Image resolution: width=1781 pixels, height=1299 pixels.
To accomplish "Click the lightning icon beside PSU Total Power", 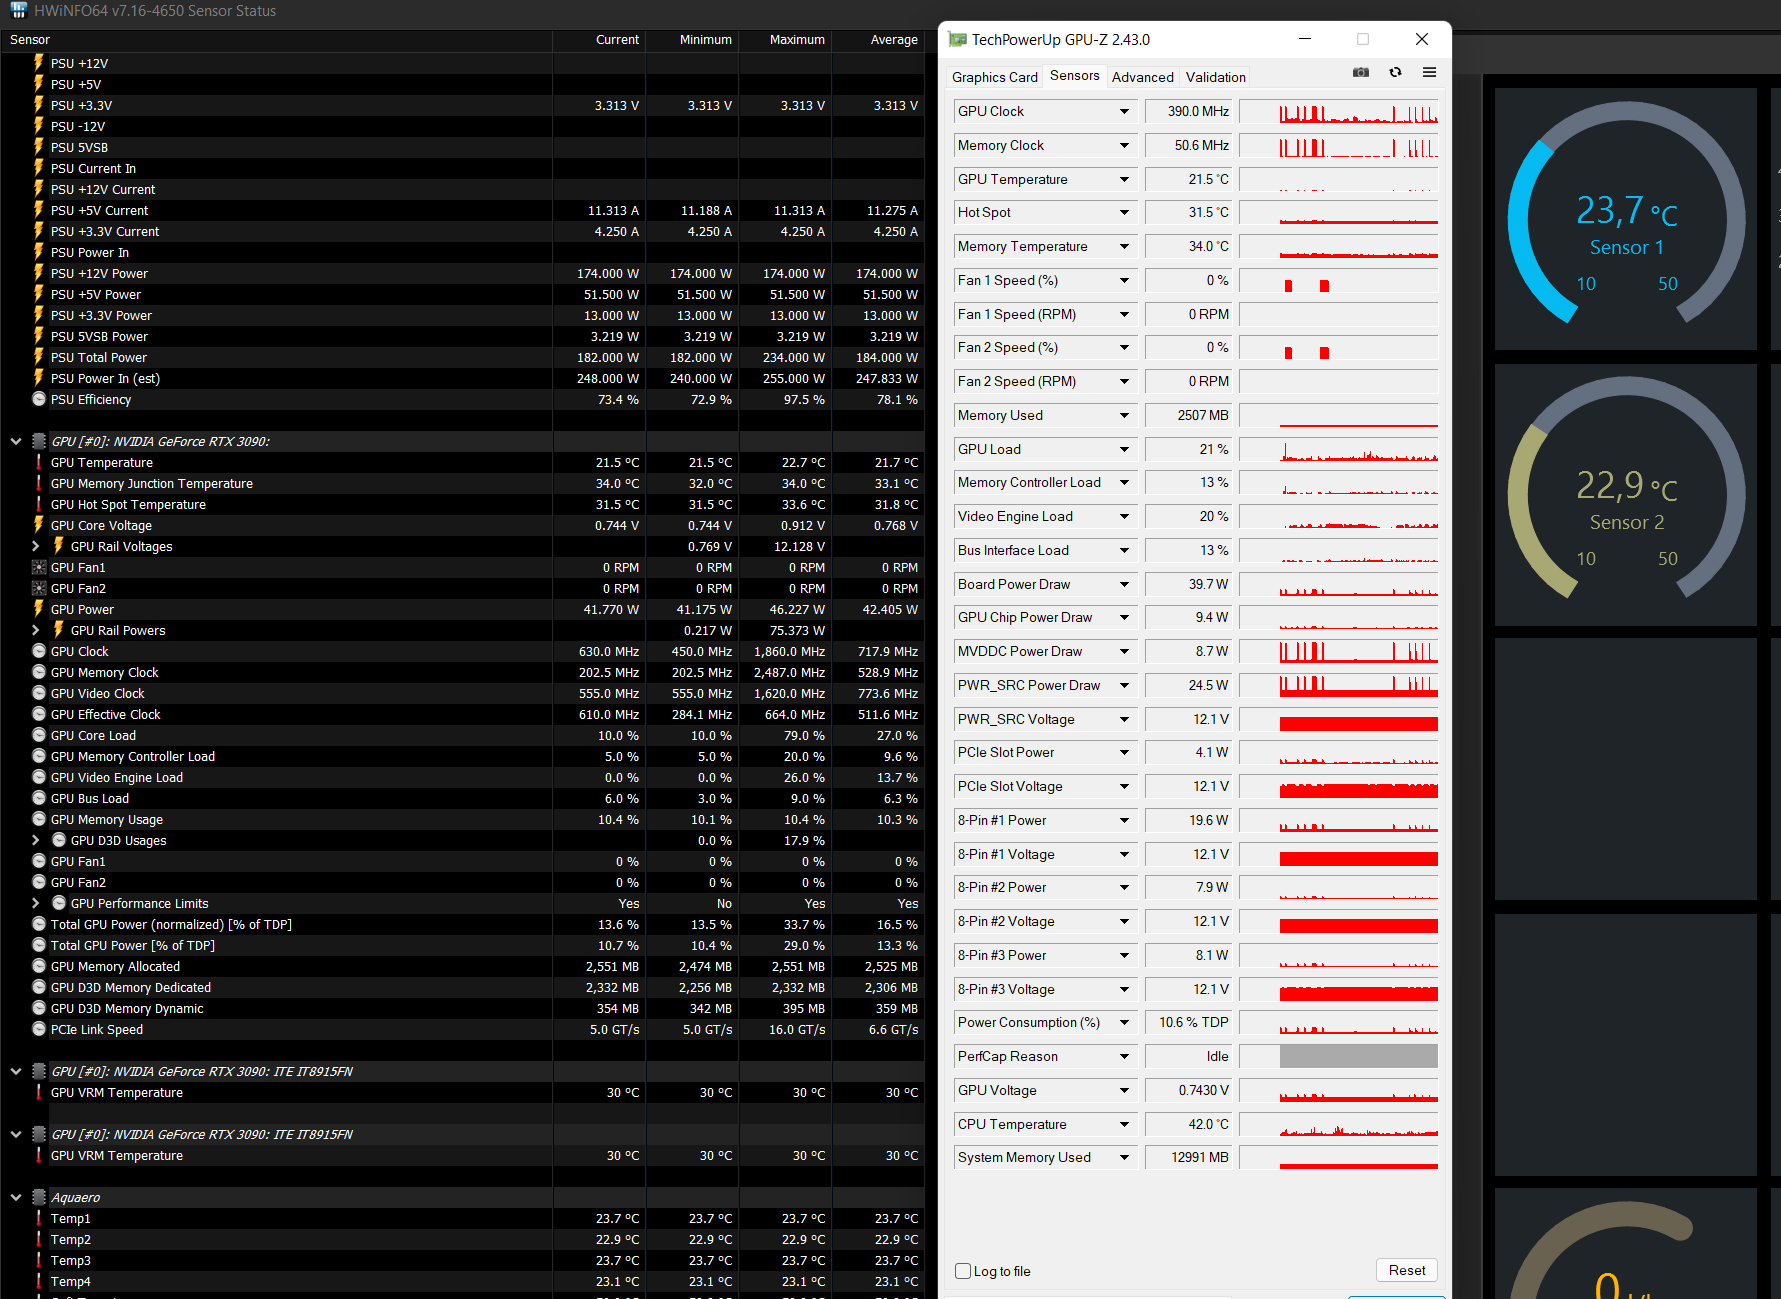I will click(39, 357).
